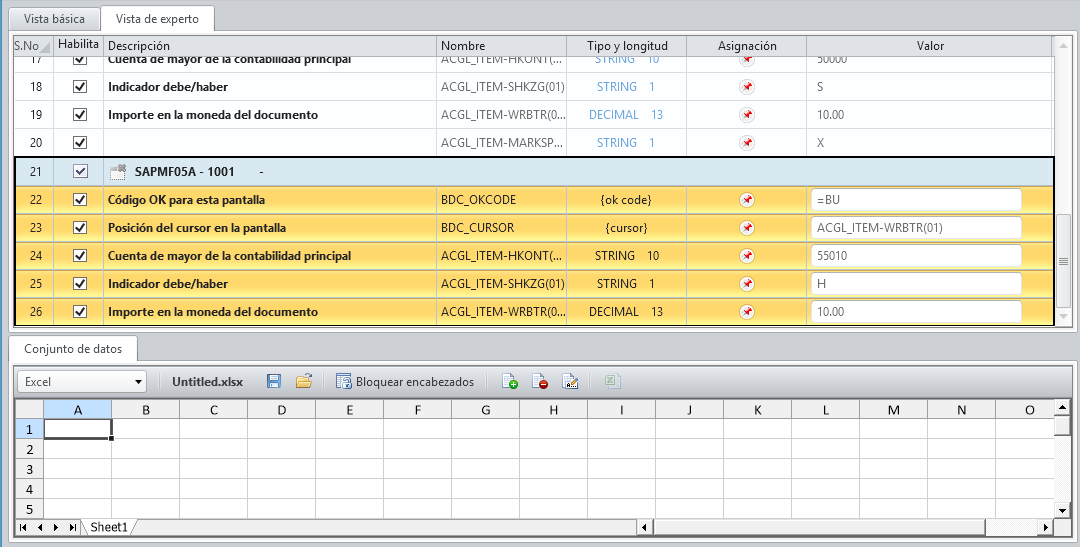Go to previous sheet with navigation arrow

point(39,528)
